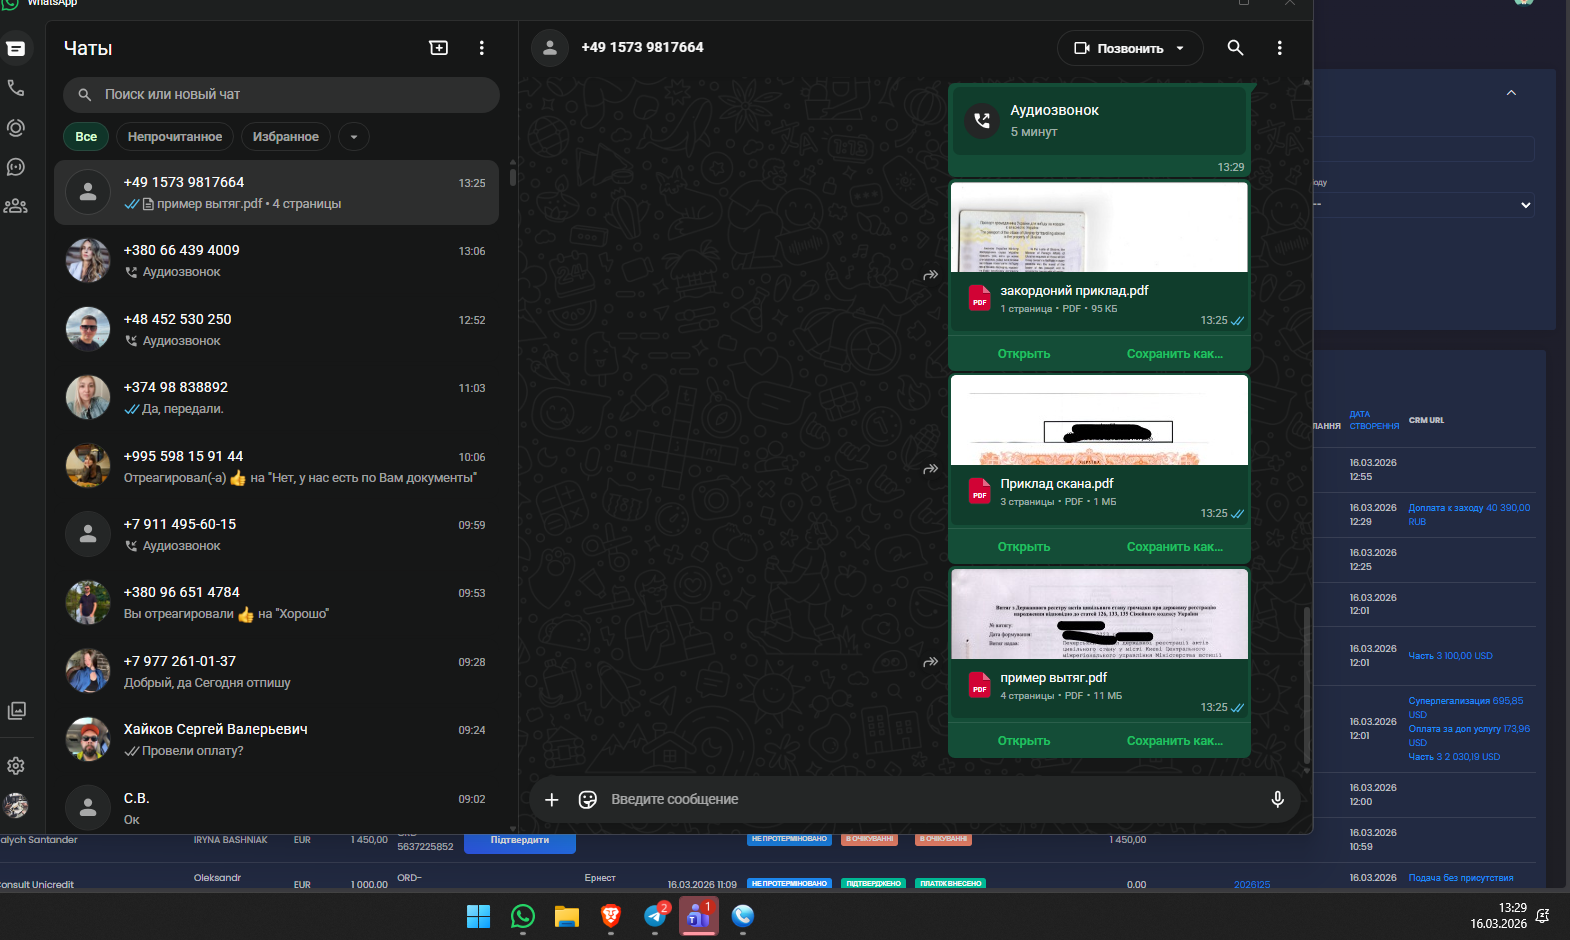Click the Підтвердити button in the CRM window
This screenshot has width=1570, height=940.
point(520,842)
